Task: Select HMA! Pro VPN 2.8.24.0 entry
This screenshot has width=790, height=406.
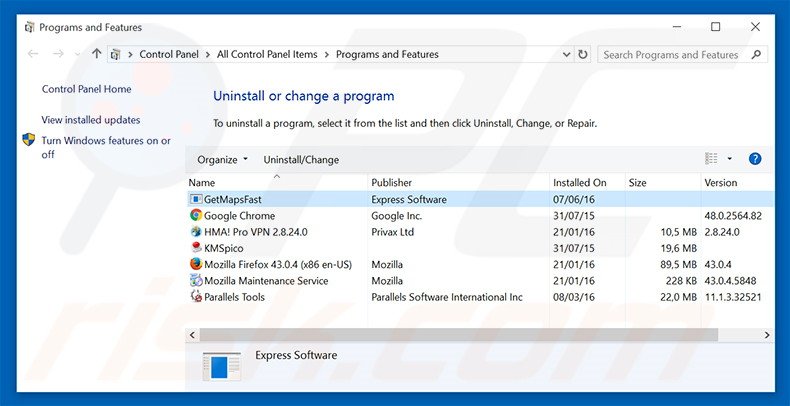Action: [x=255, y=232]
